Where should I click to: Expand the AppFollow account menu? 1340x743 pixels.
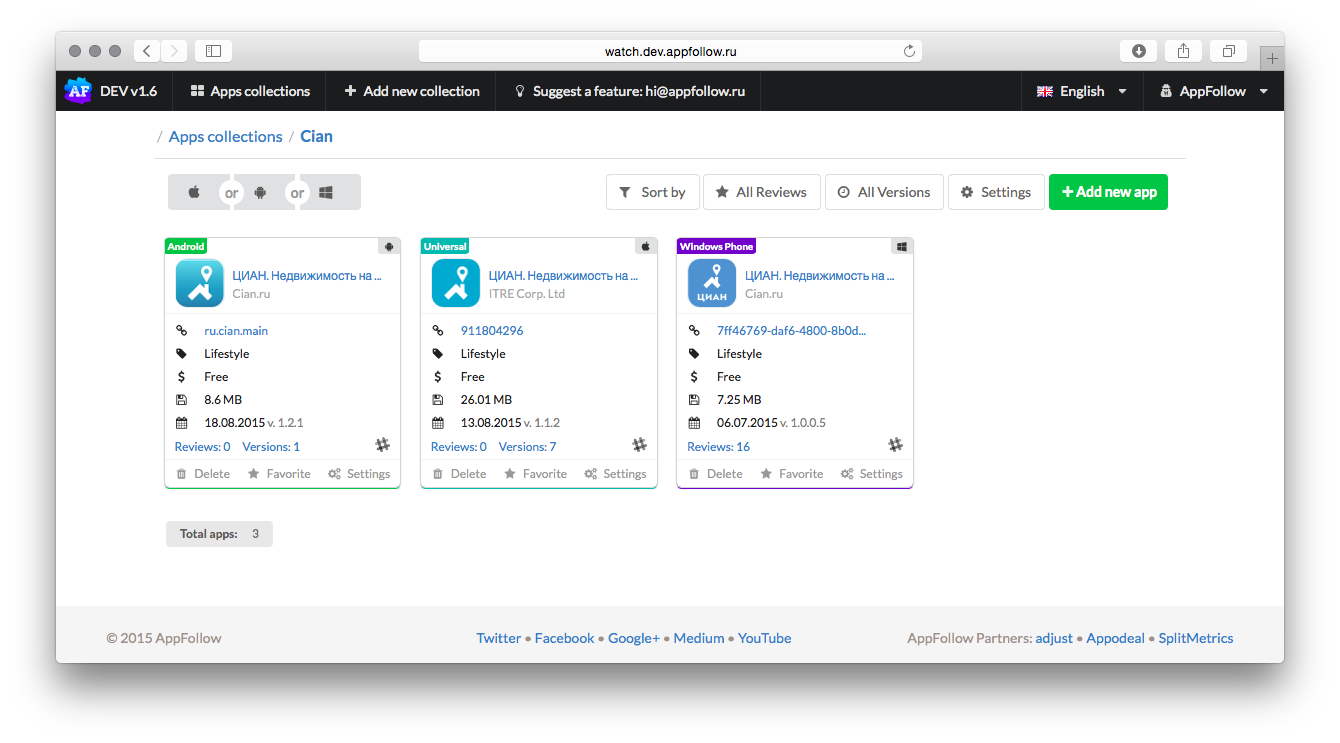1213,91
